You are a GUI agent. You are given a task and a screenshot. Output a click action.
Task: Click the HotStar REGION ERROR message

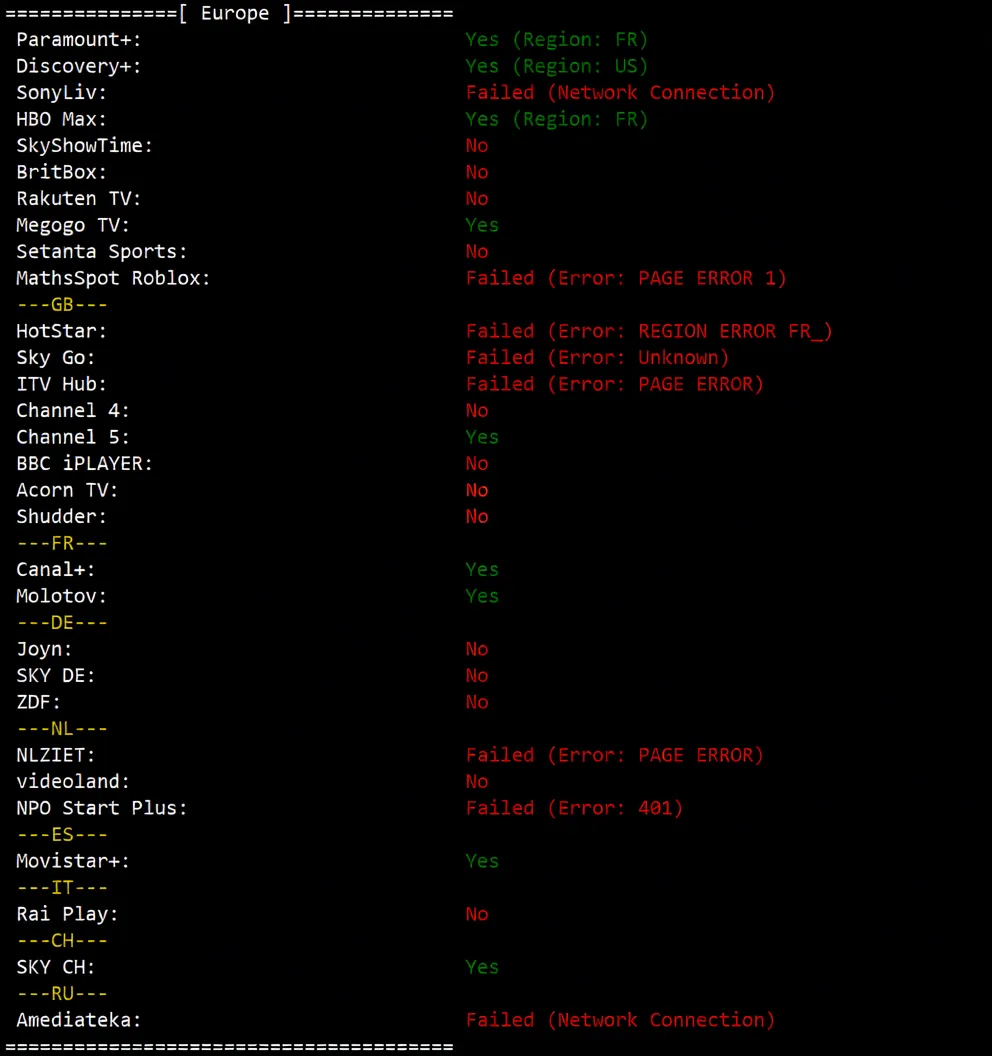click(x=649, y=331)
